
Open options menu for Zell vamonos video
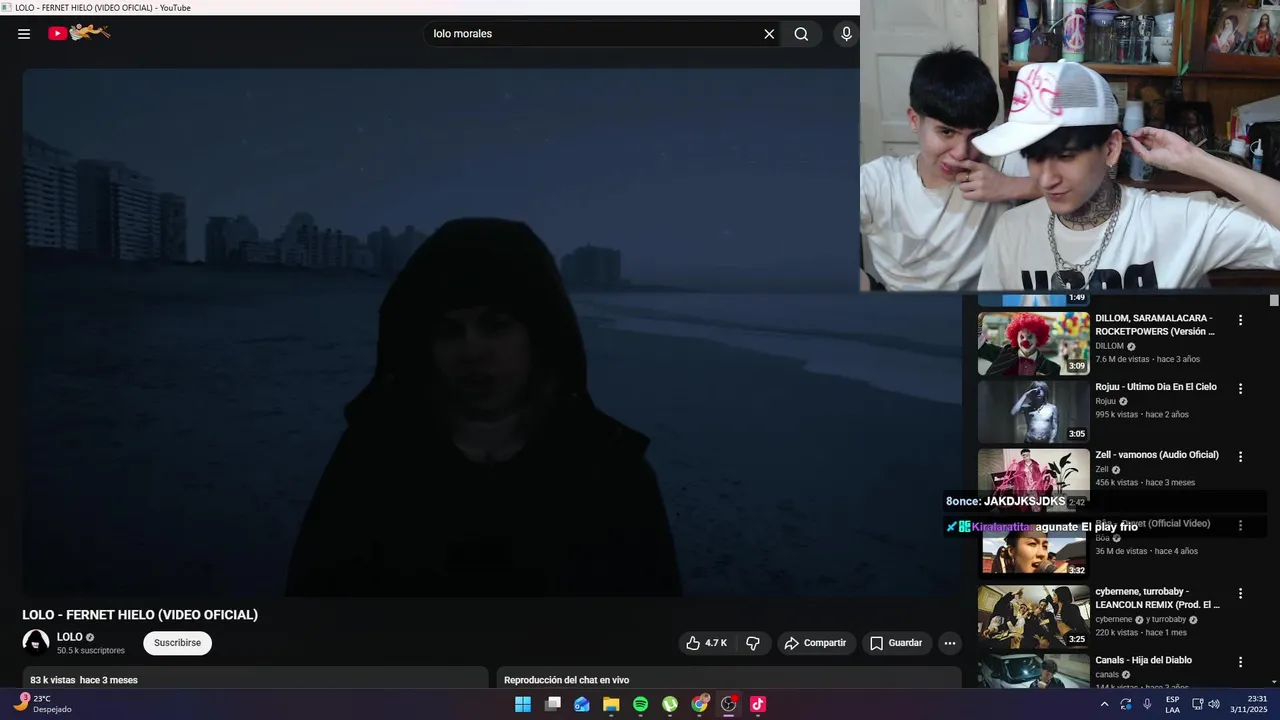tap(1241, 457)
